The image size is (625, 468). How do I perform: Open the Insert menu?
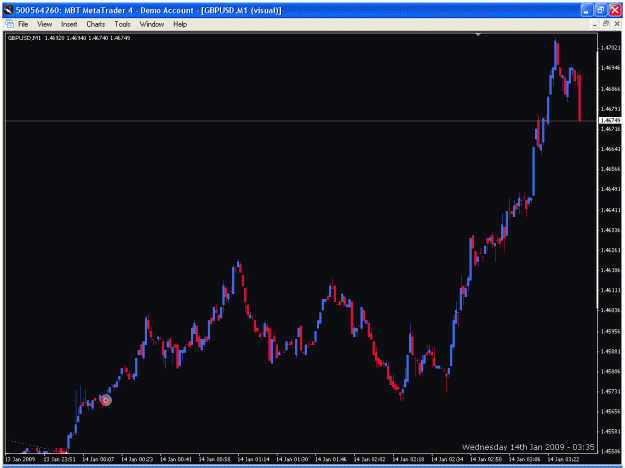pos(69,24)
